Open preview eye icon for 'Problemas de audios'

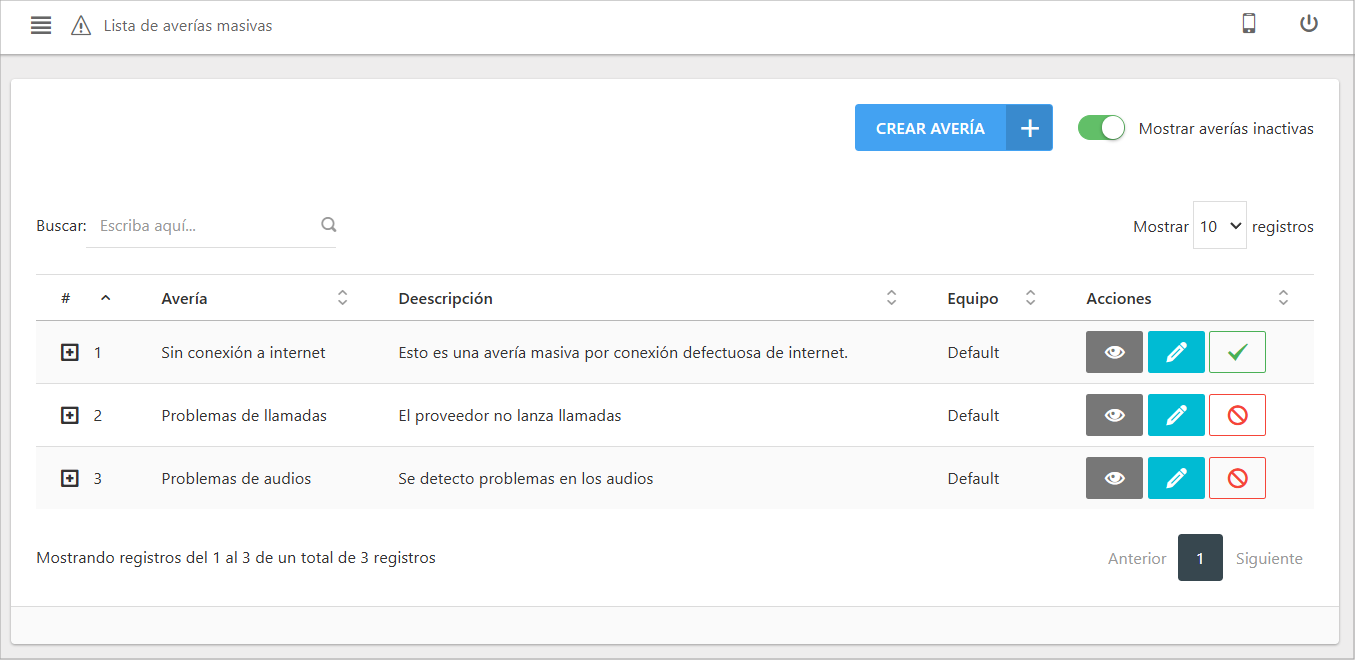(1114, 478)
